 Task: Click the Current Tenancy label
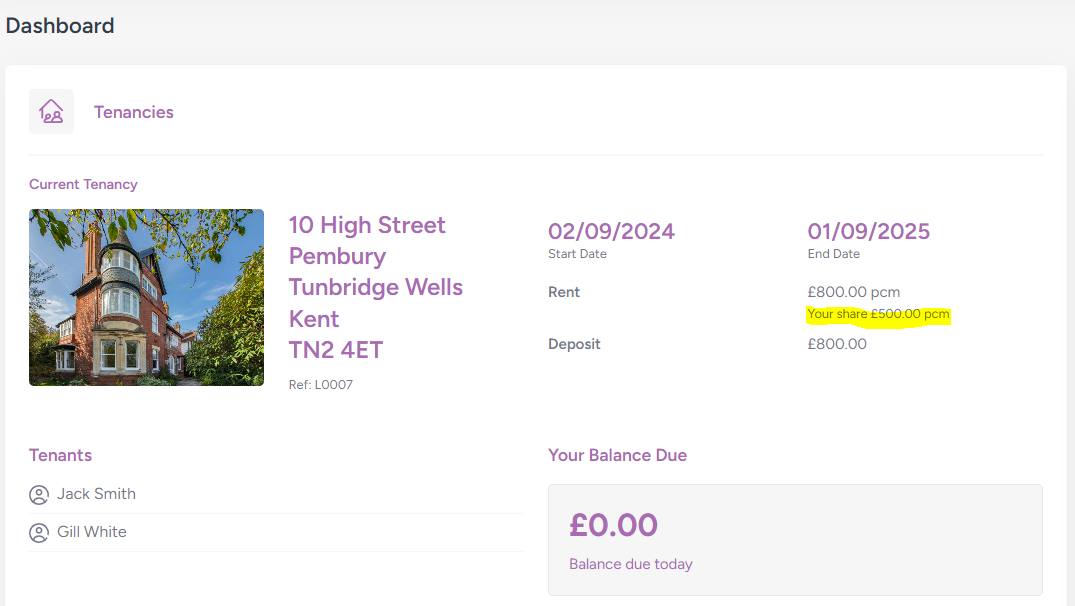[83, 184]
